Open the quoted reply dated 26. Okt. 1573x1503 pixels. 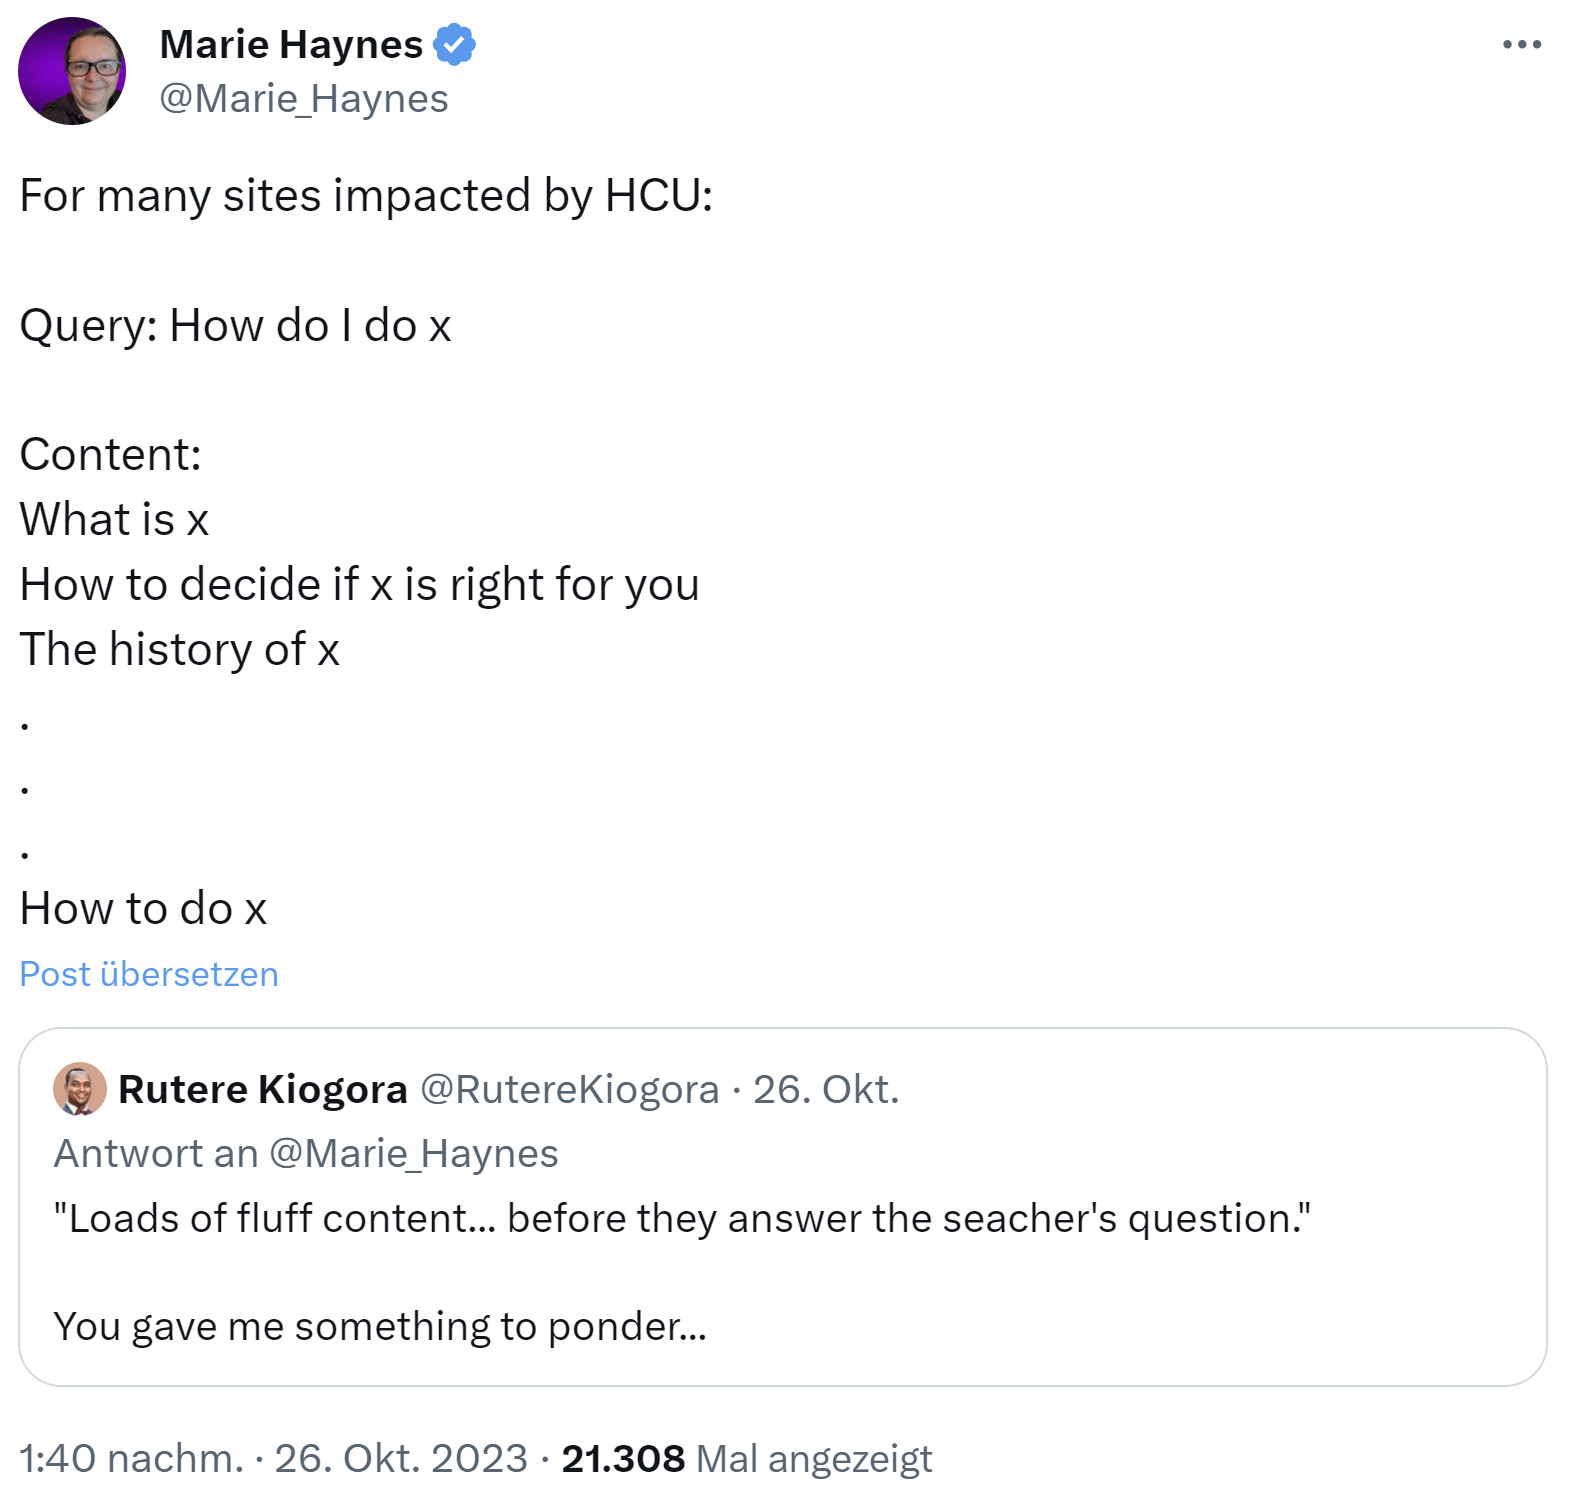(x=824, y=1090)
